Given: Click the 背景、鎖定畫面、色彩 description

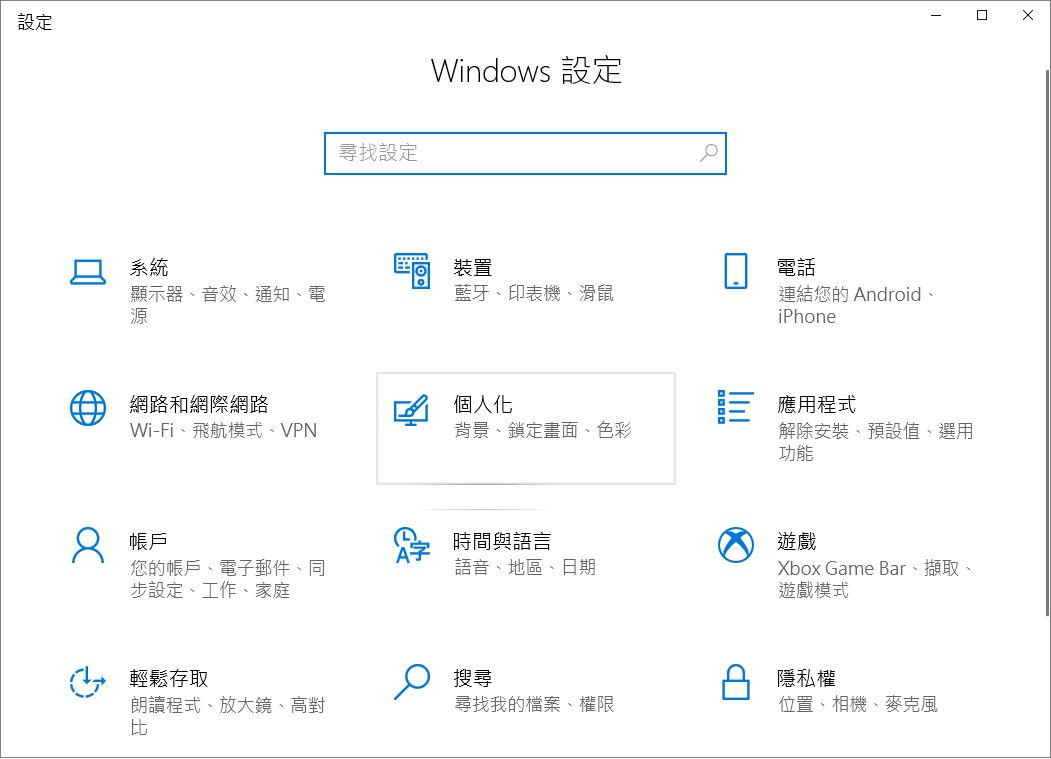Looking at the screenshot, I should [x=543, y=430].
